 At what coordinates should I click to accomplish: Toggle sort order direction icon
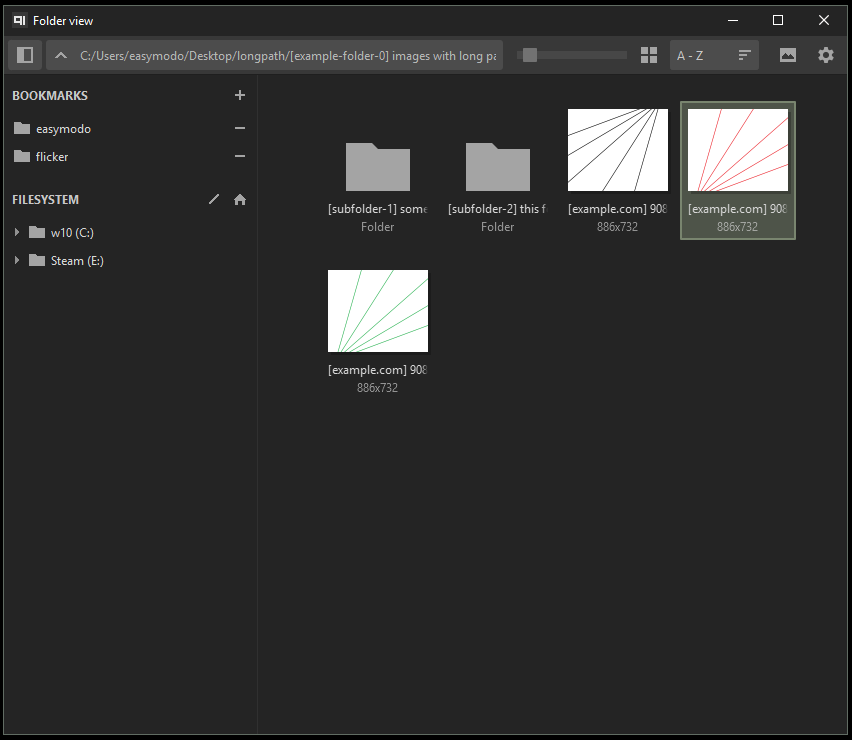click(745, 55)
